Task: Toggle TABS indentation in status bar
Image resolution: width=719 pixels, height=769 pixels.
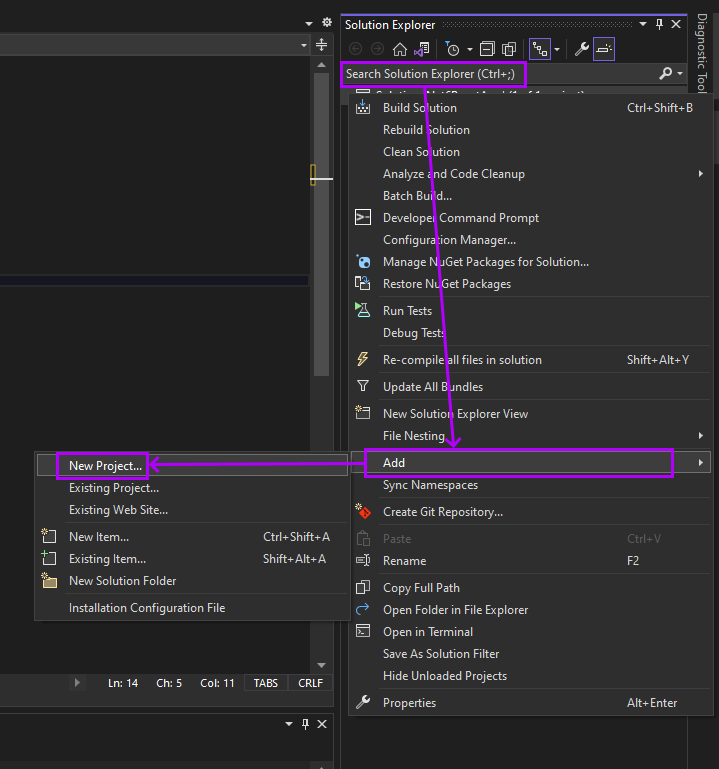Action: click(x=266, y=683)
